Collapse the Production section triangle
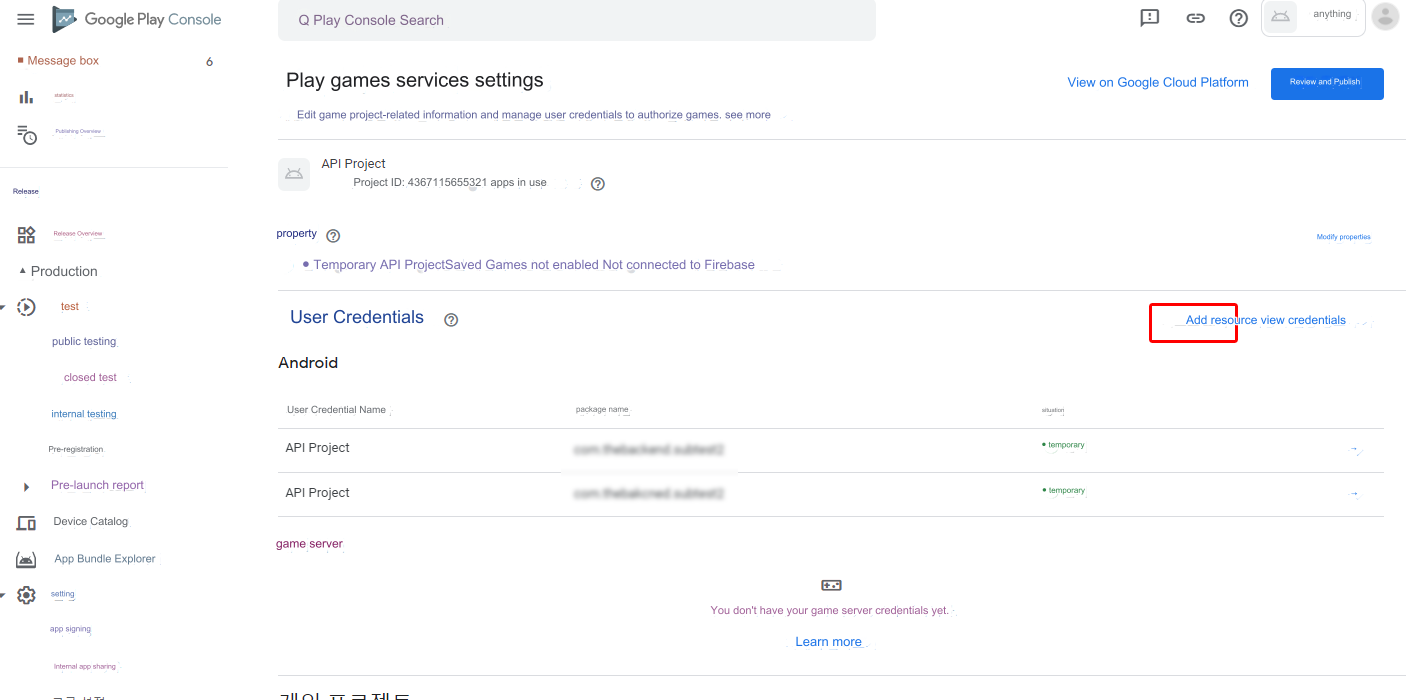 tap(22, 271)
